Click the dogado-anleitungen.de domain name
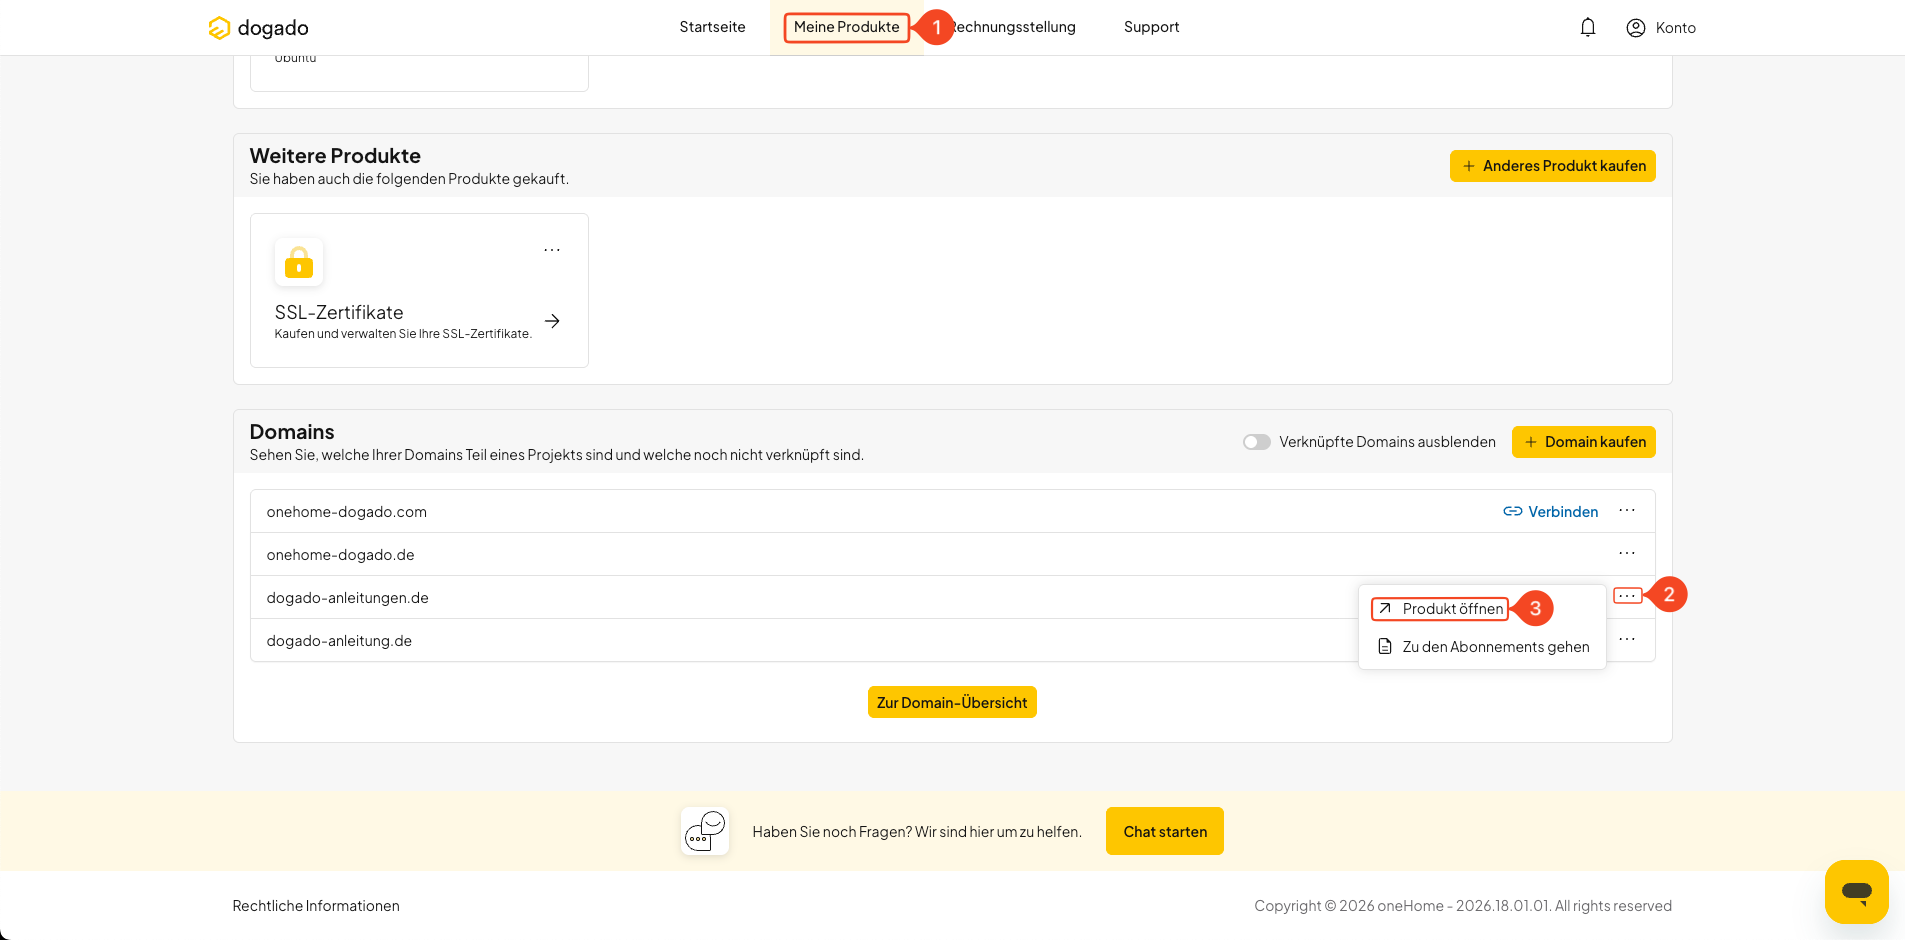1905x940 pixels. [x=348, y=598]
